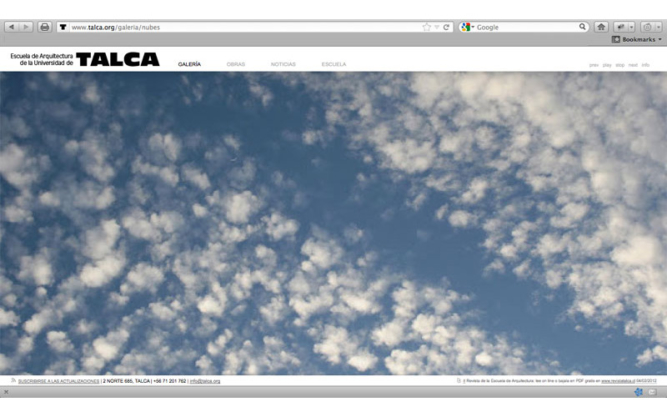Click the prev slideshow control
This screenshot has height=417, width=667.
pos(594,65)
